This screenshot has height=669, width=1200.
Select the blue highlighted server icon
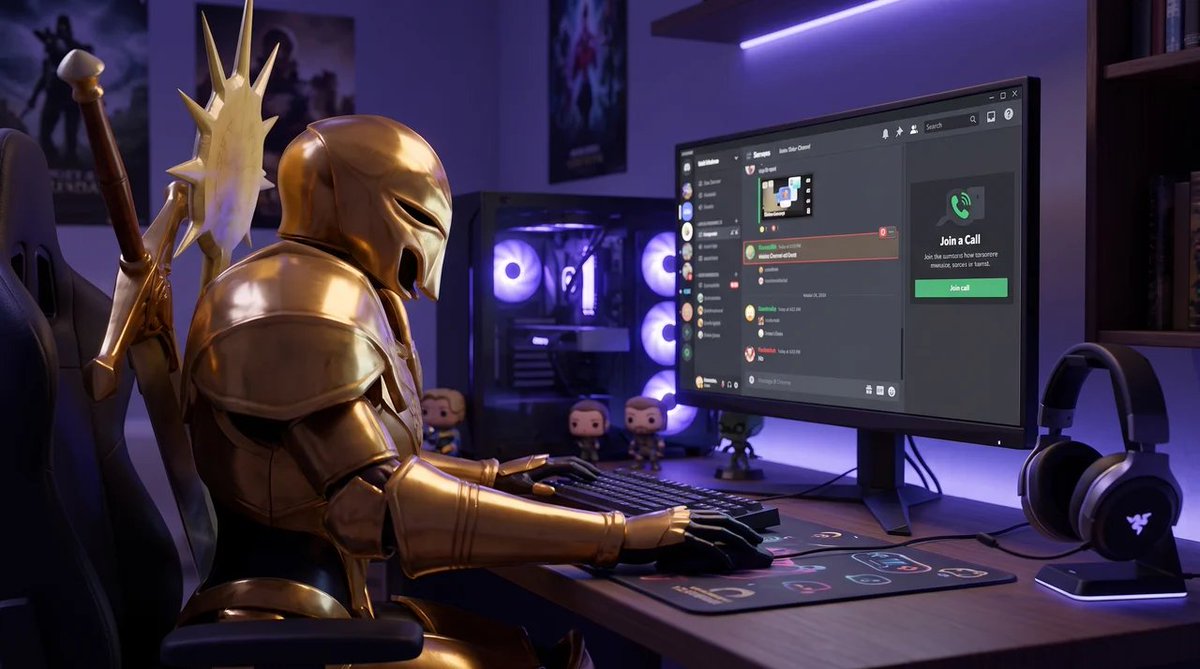(687, 211)
